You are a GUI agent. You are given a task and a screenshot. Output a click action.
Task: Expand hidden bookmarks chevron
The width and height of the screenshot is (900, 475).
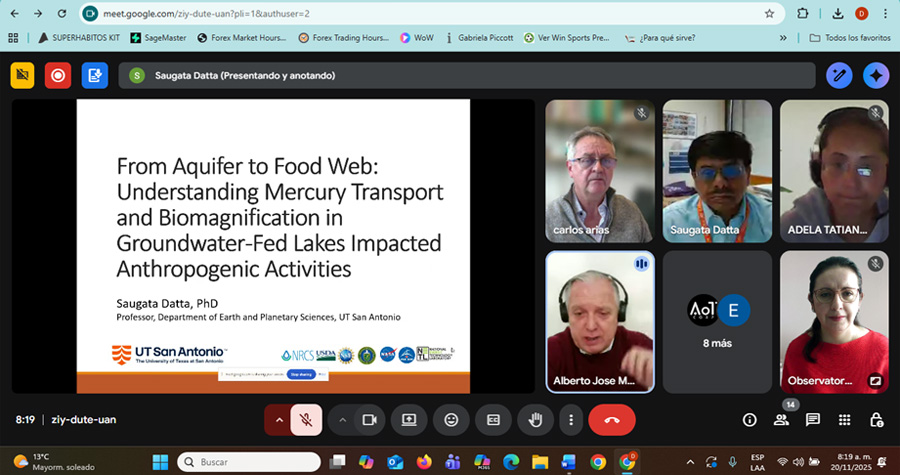click(x=783, y=38)
